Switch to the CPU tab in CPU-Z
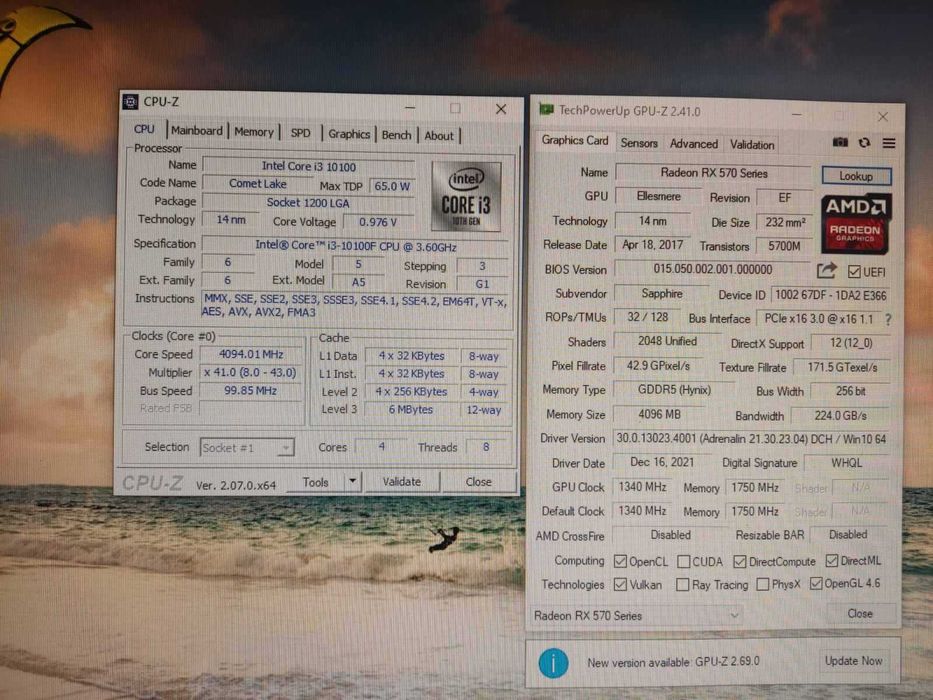 (144, 129)
